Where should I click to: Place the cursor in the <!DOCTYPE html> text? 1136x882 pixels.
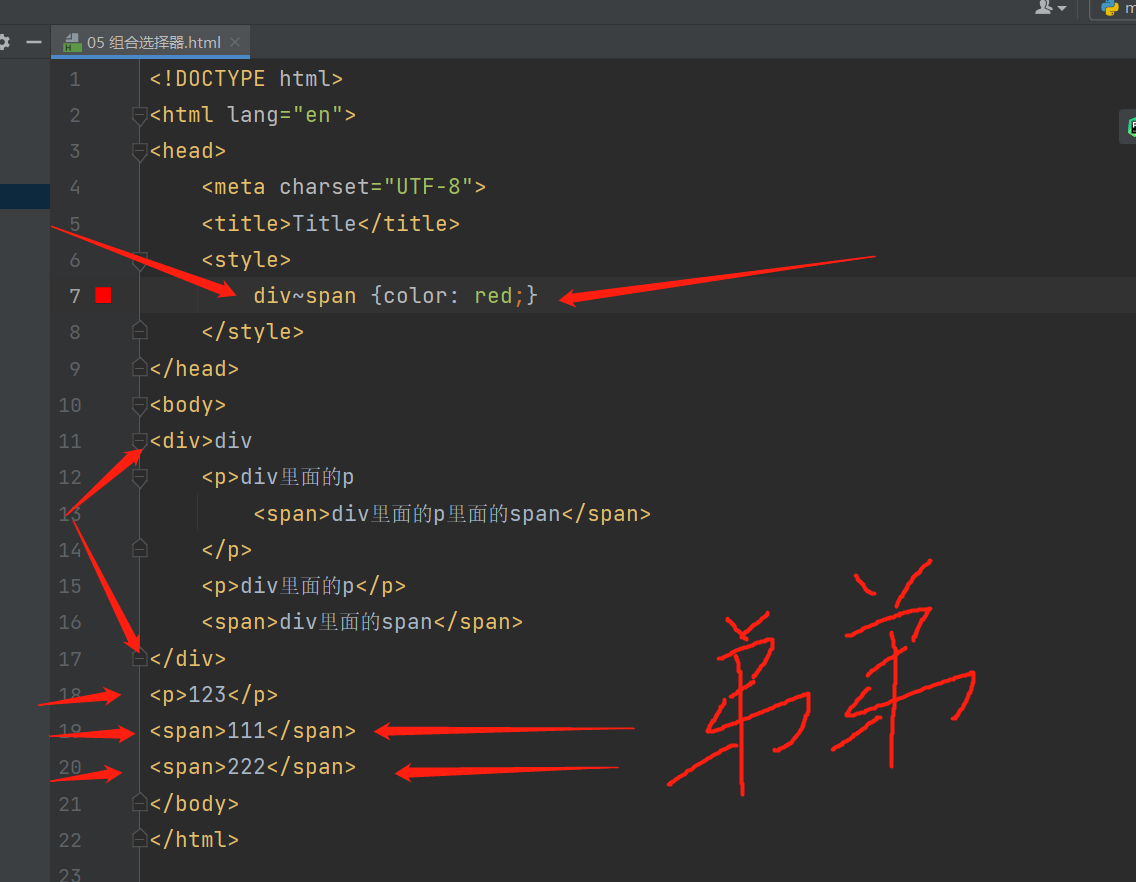point(246,78)
